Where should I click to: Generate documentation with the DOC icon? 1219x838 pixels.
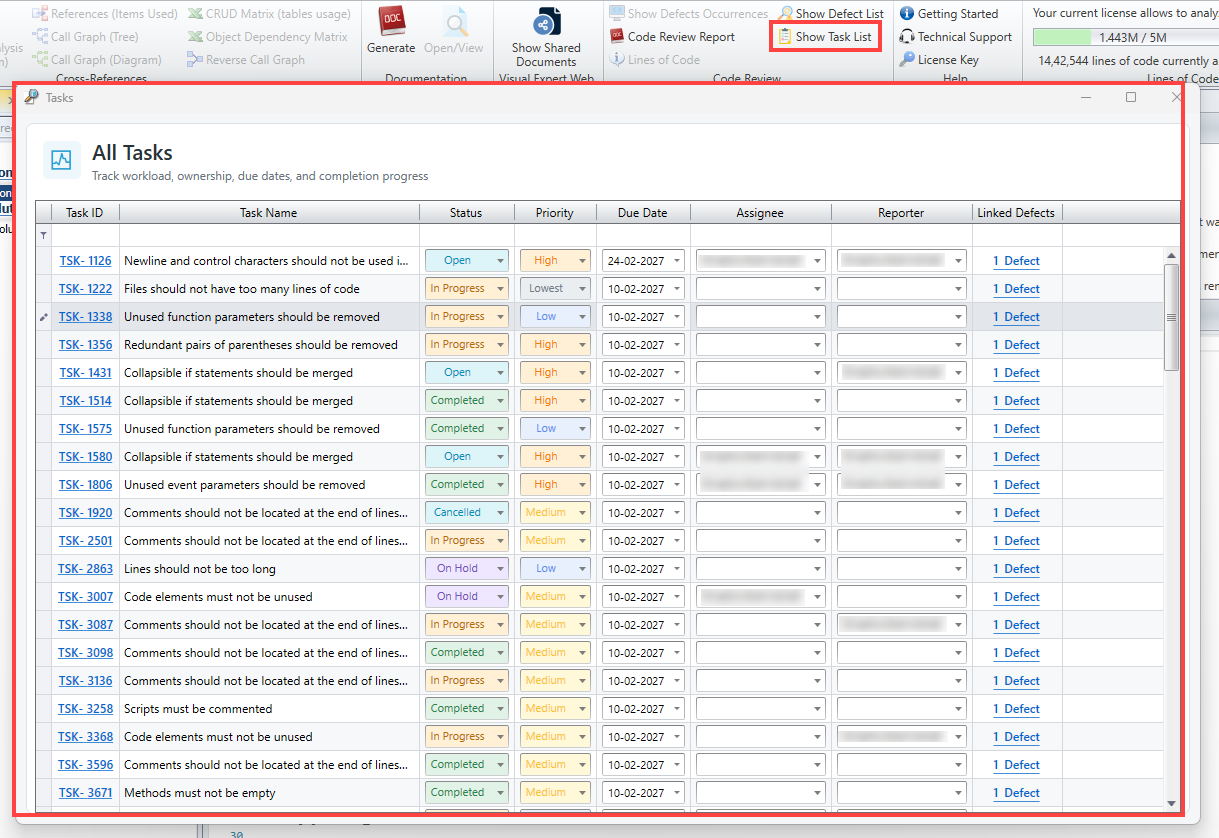391,30
